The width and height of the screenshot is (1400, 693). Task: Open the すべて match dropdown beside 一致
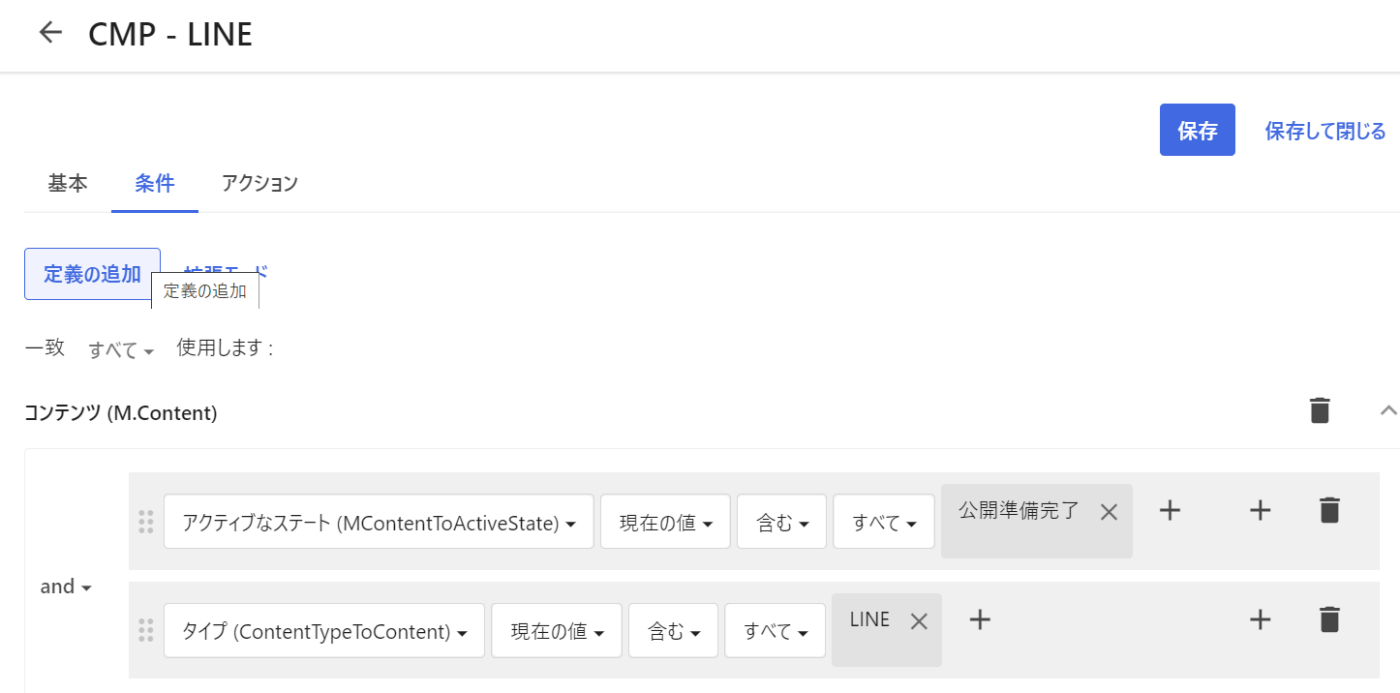coord(121,350)
